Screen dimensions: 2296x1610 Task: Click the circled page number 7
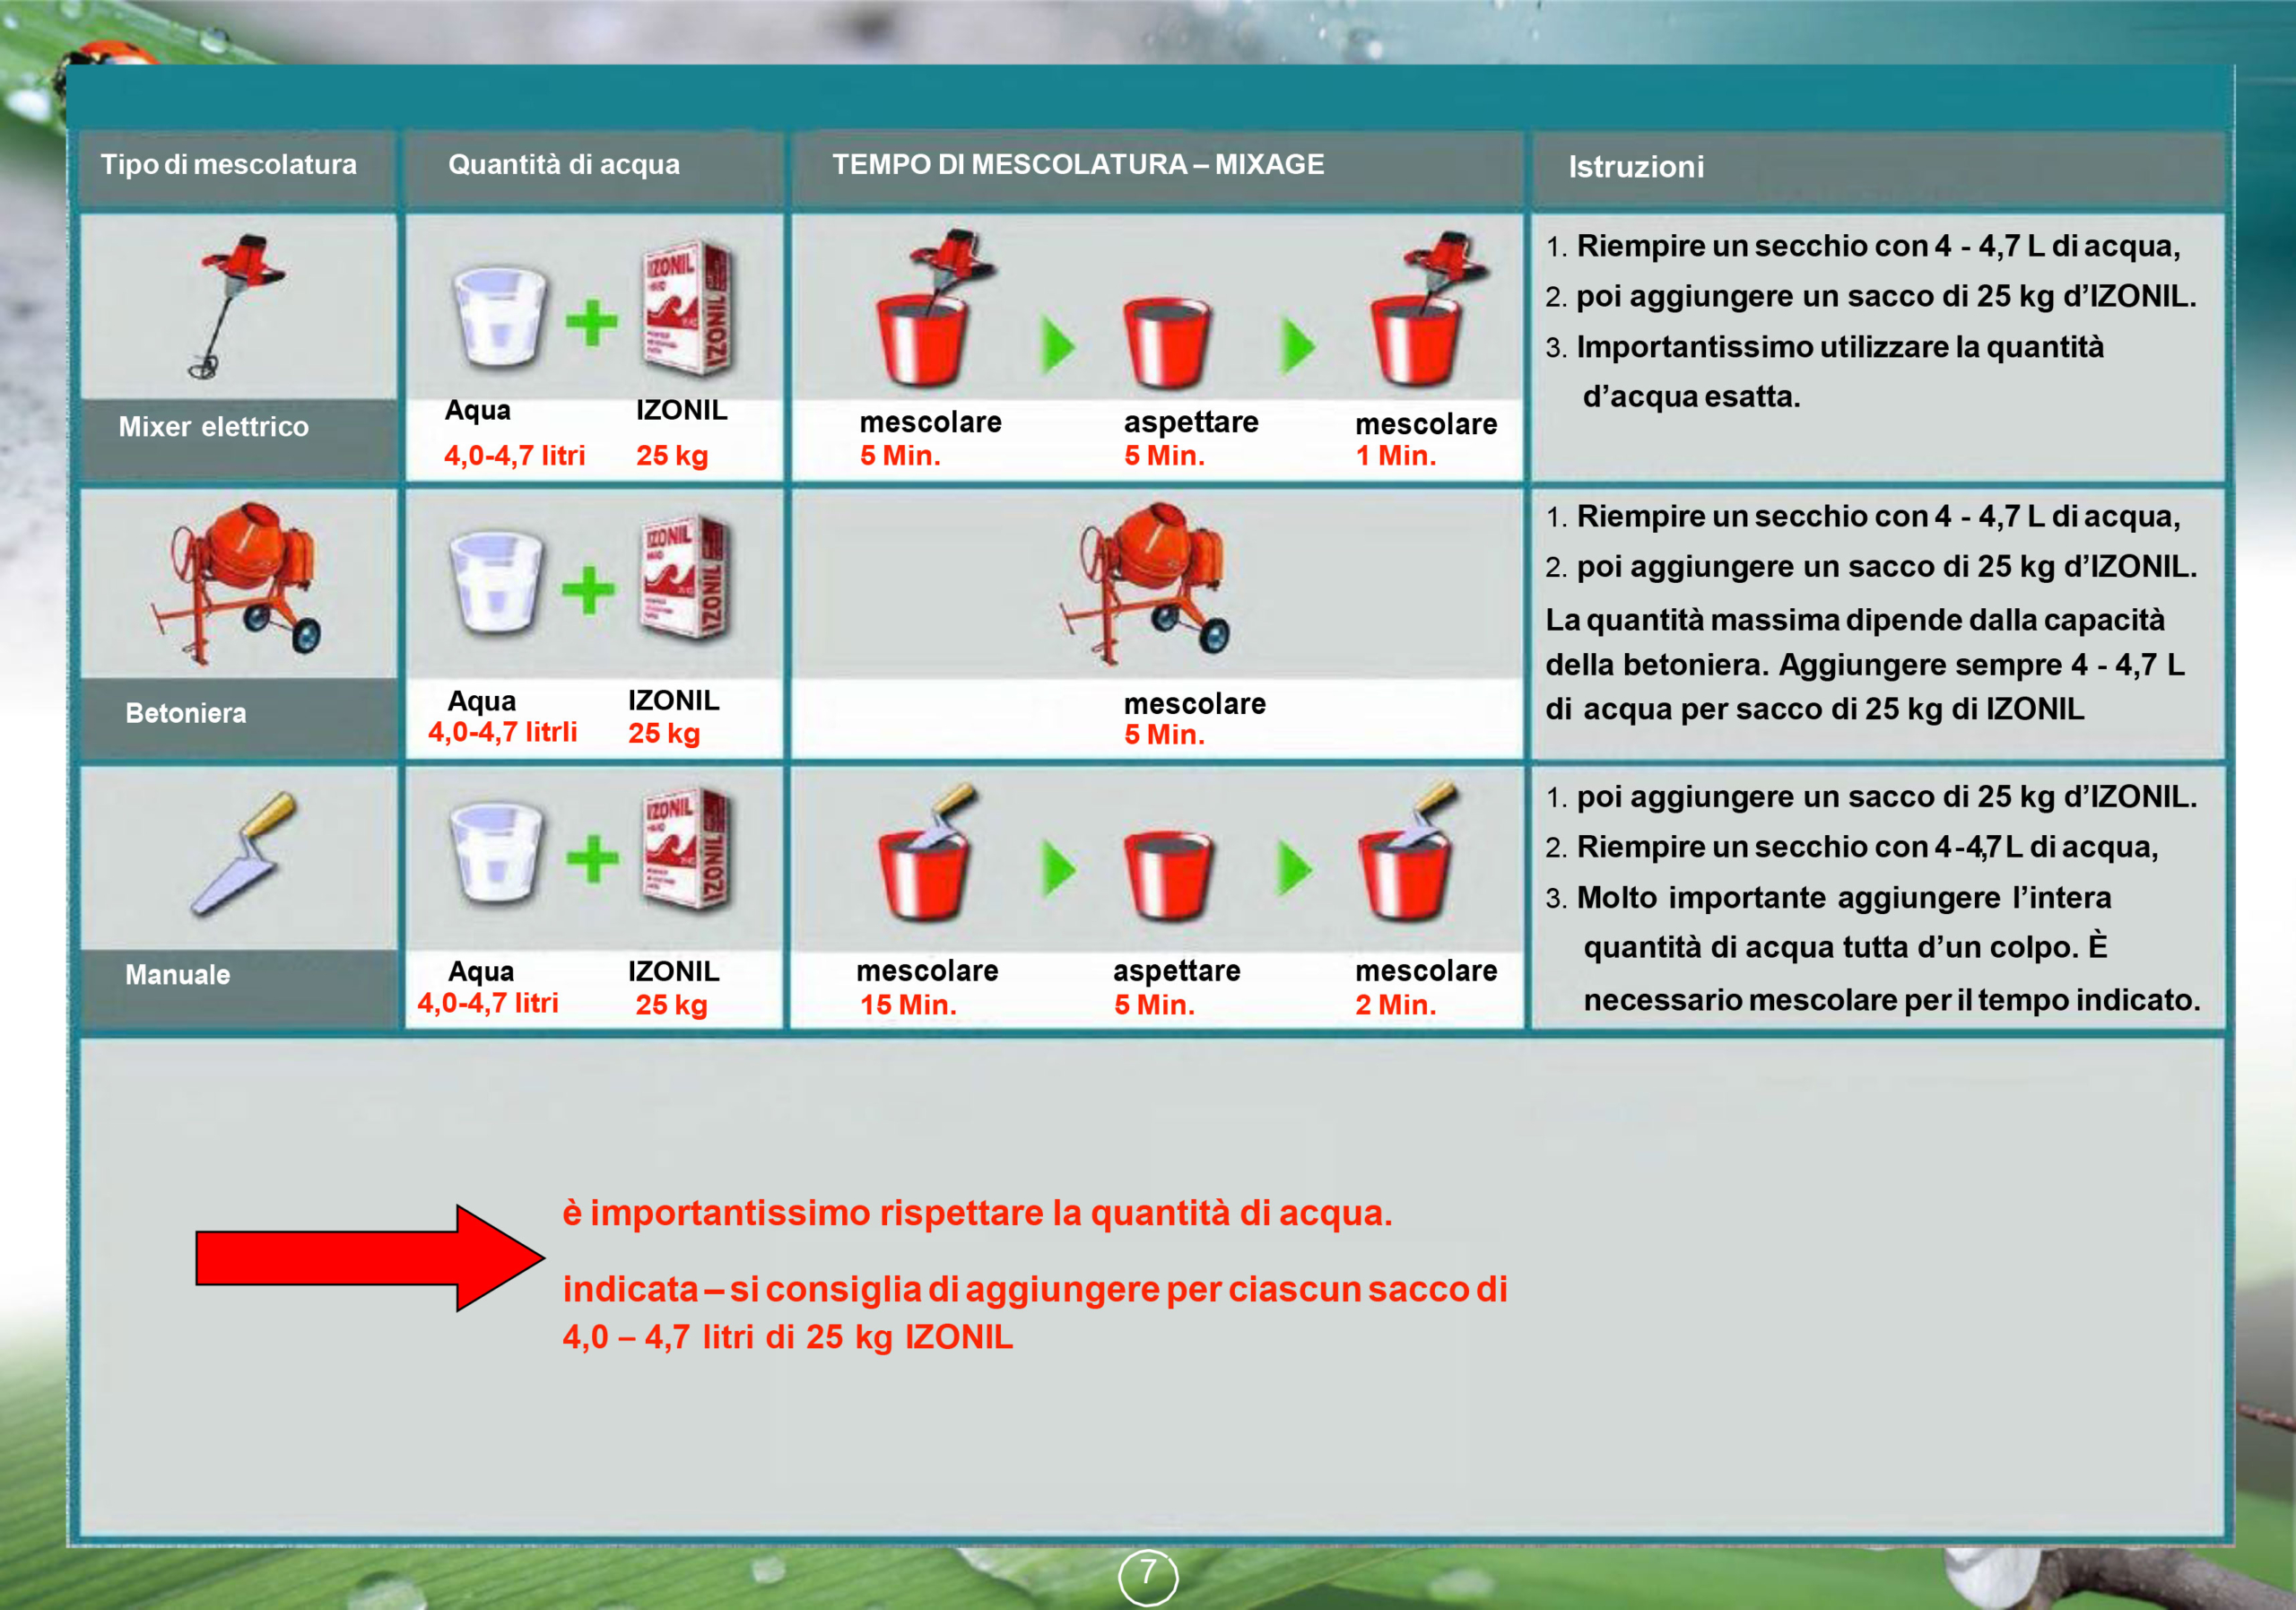coord(1148,1577)
